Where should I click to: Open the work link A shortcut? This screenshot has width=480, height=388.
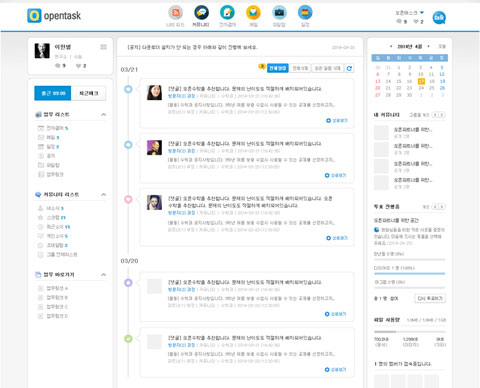point(53,288)
